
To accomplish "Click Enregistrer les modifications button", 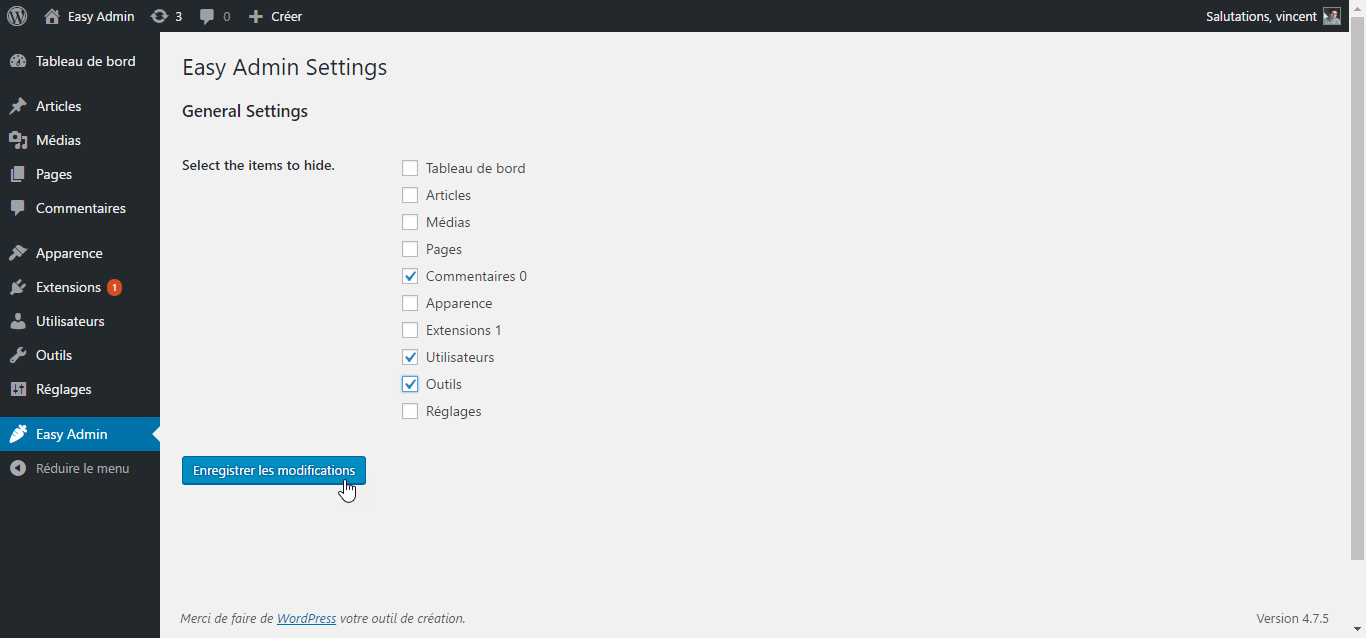I will click(x=274, y=470).
